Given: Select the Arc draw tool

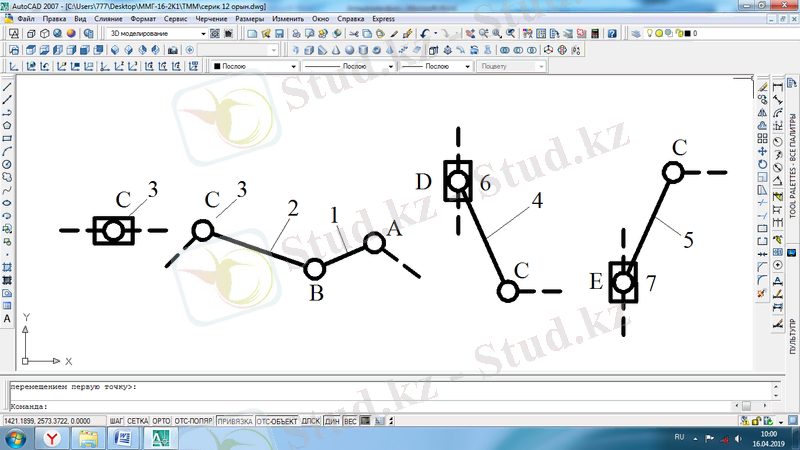Looking at the screenshot, I should point(7,152).
